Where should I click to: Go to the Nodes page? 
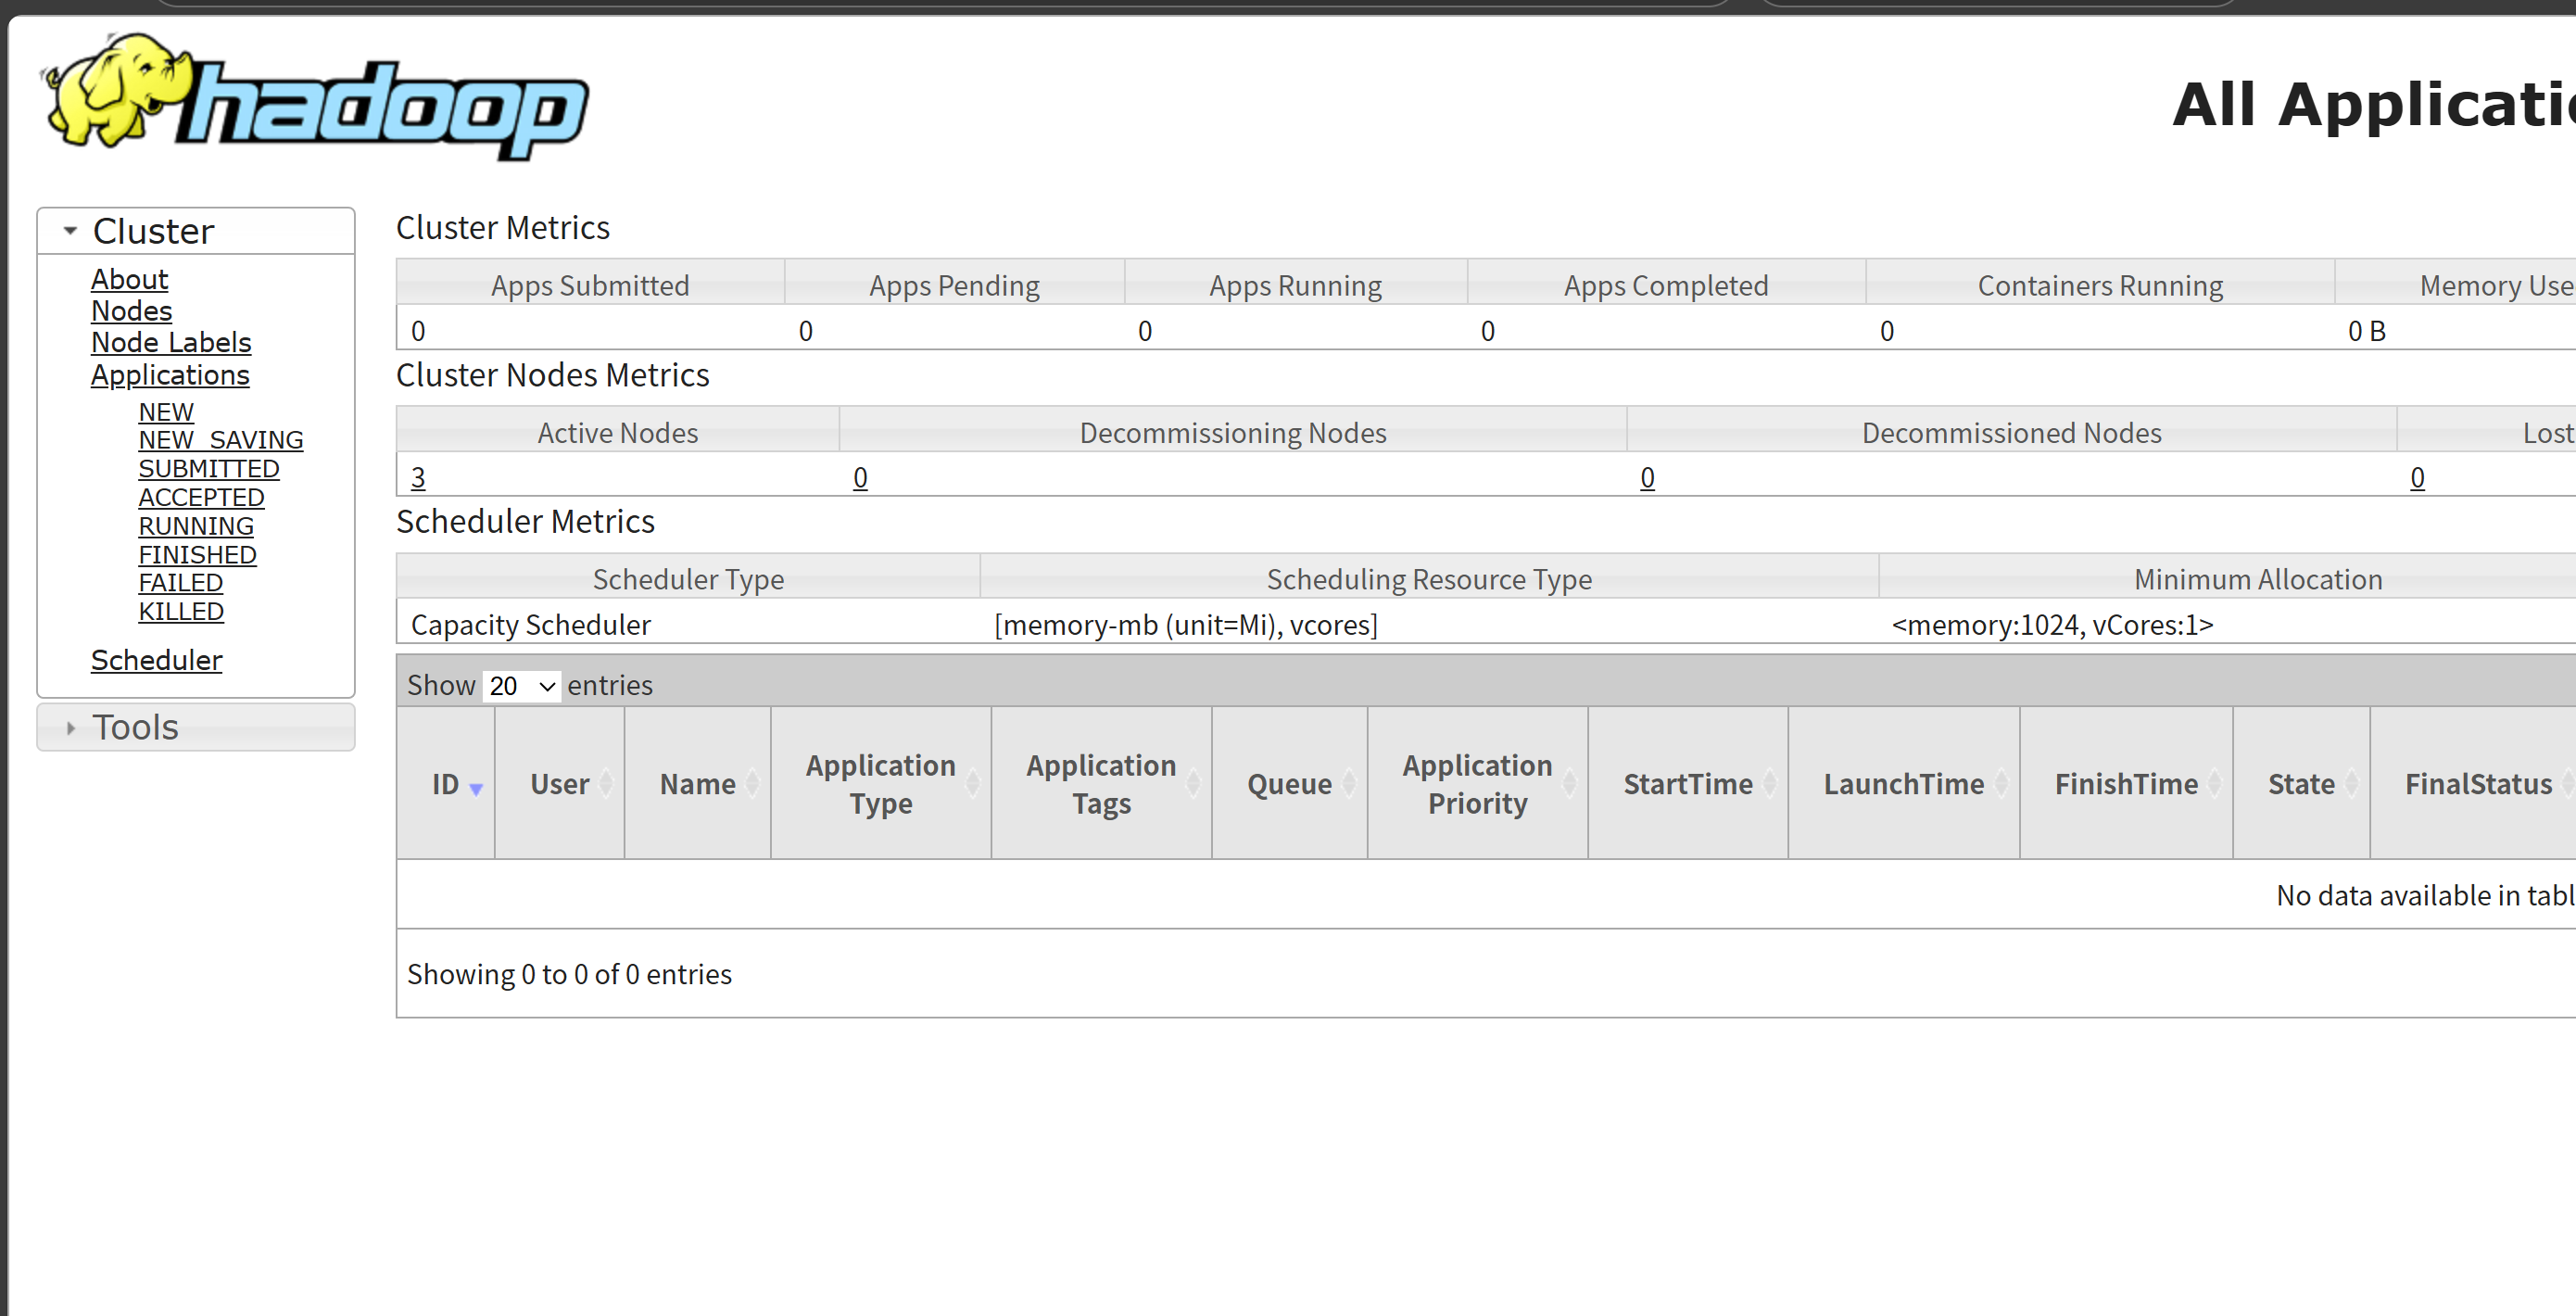(131, 311)
